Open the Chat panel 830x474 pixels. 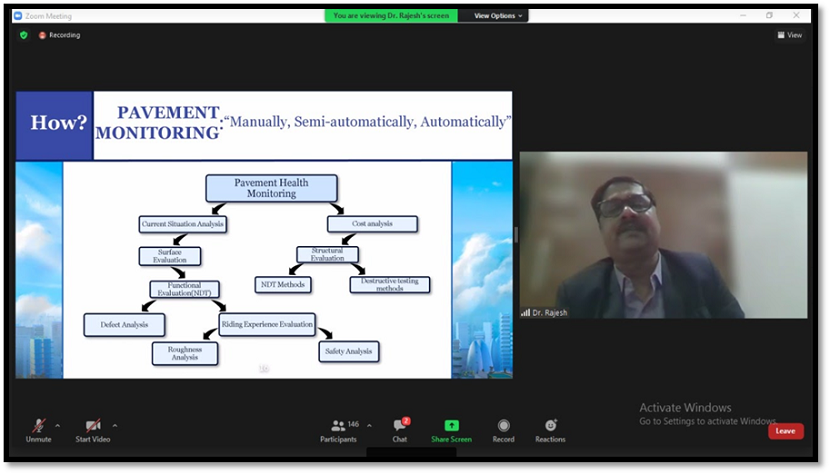tap(399, 428)
